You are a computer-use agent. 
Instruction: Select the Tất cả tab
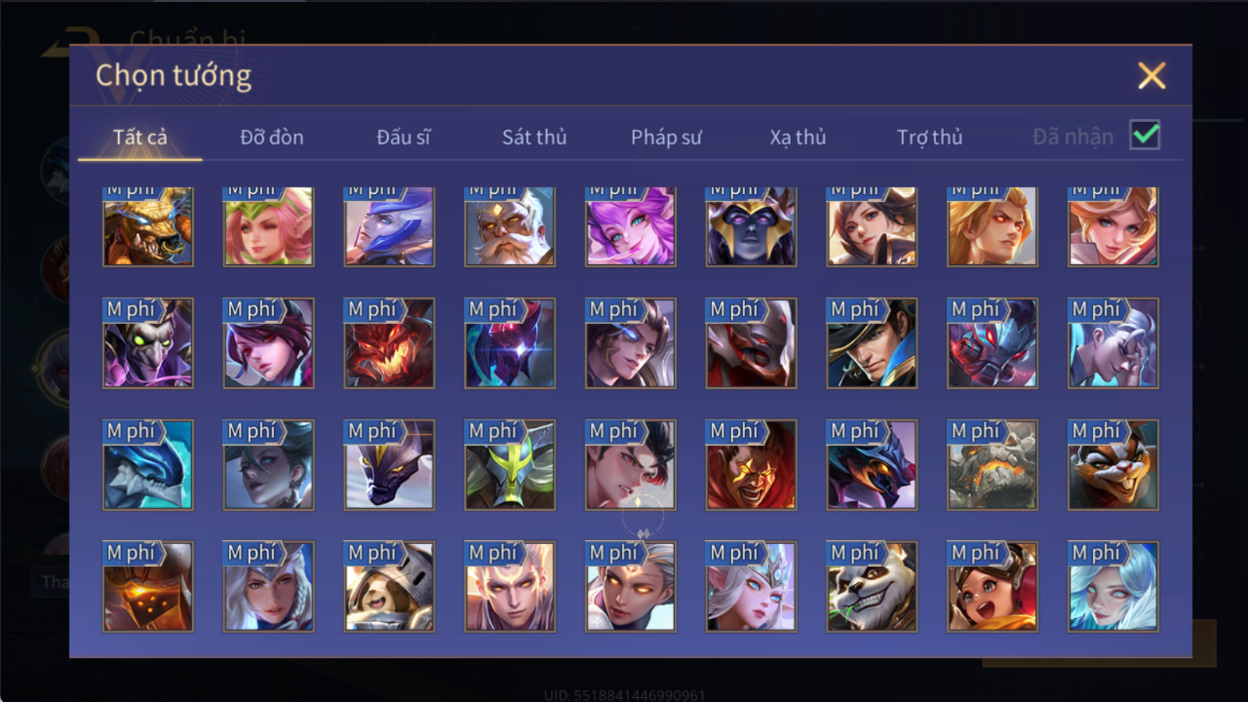tap(140, 137)
